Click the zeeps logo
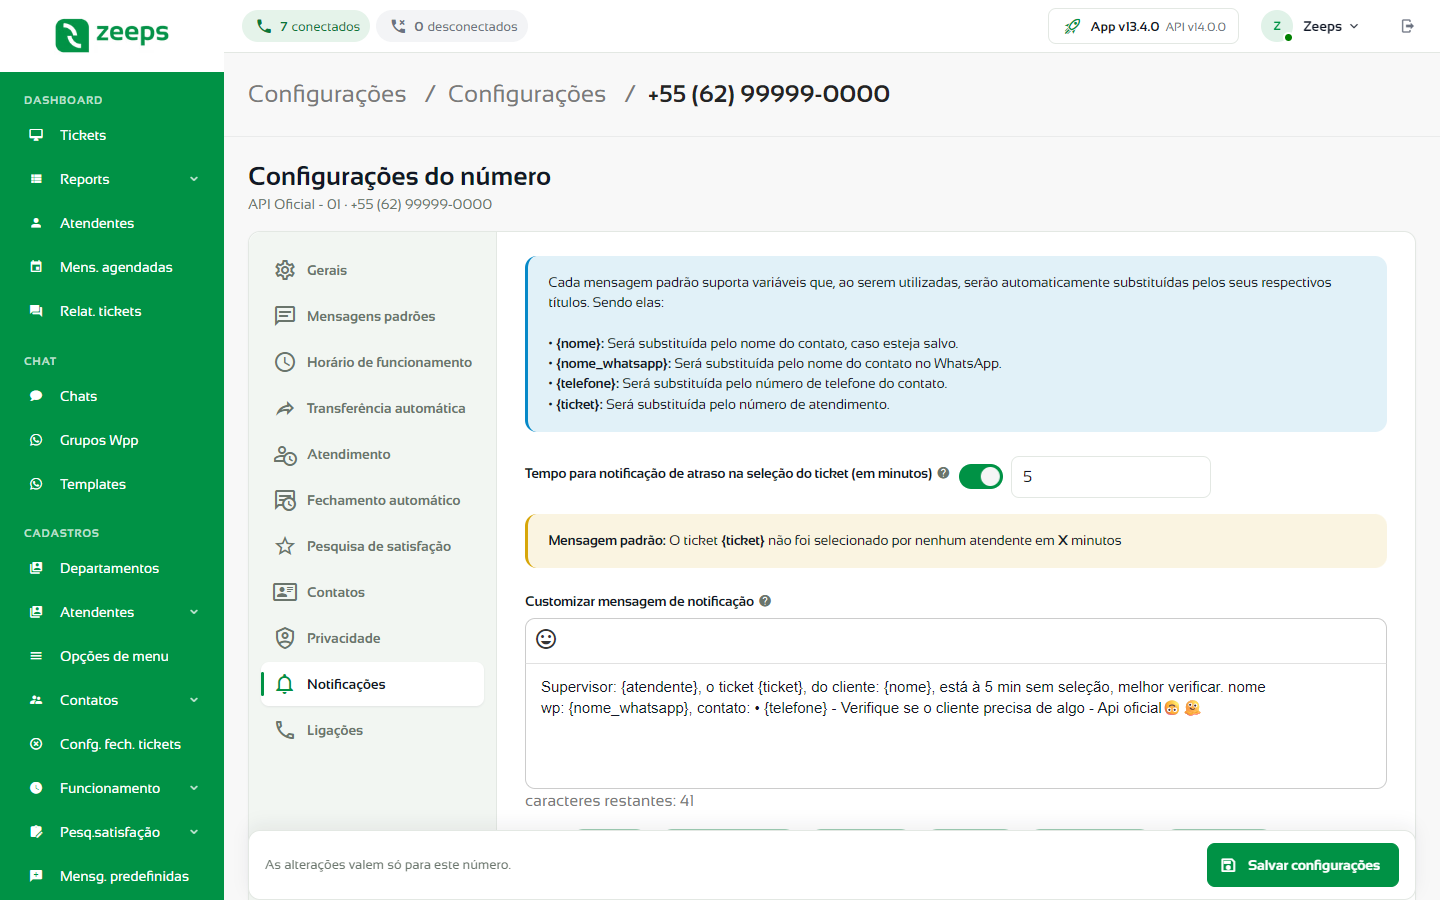Screen dimensions: 1440x900 [112, 35]
